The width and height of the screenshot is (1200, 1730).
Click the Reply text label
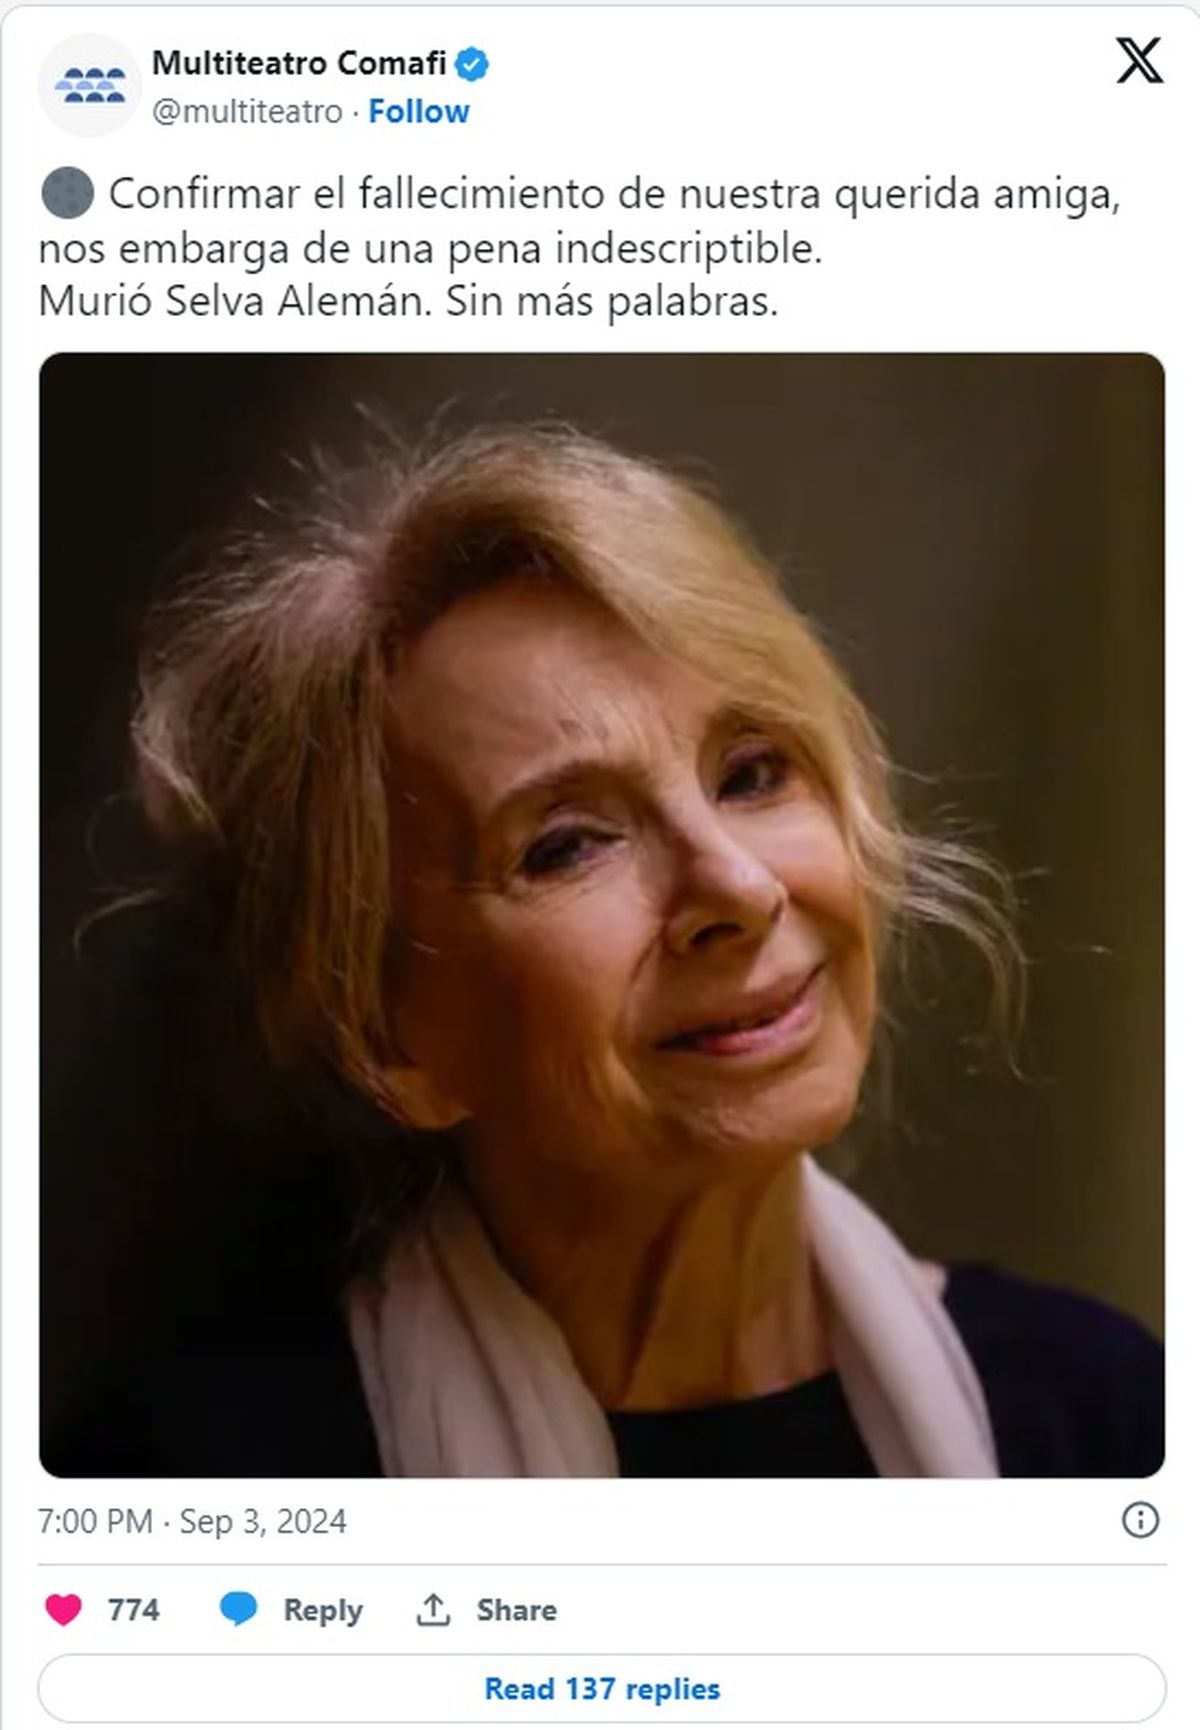(x=323, y=1609)
